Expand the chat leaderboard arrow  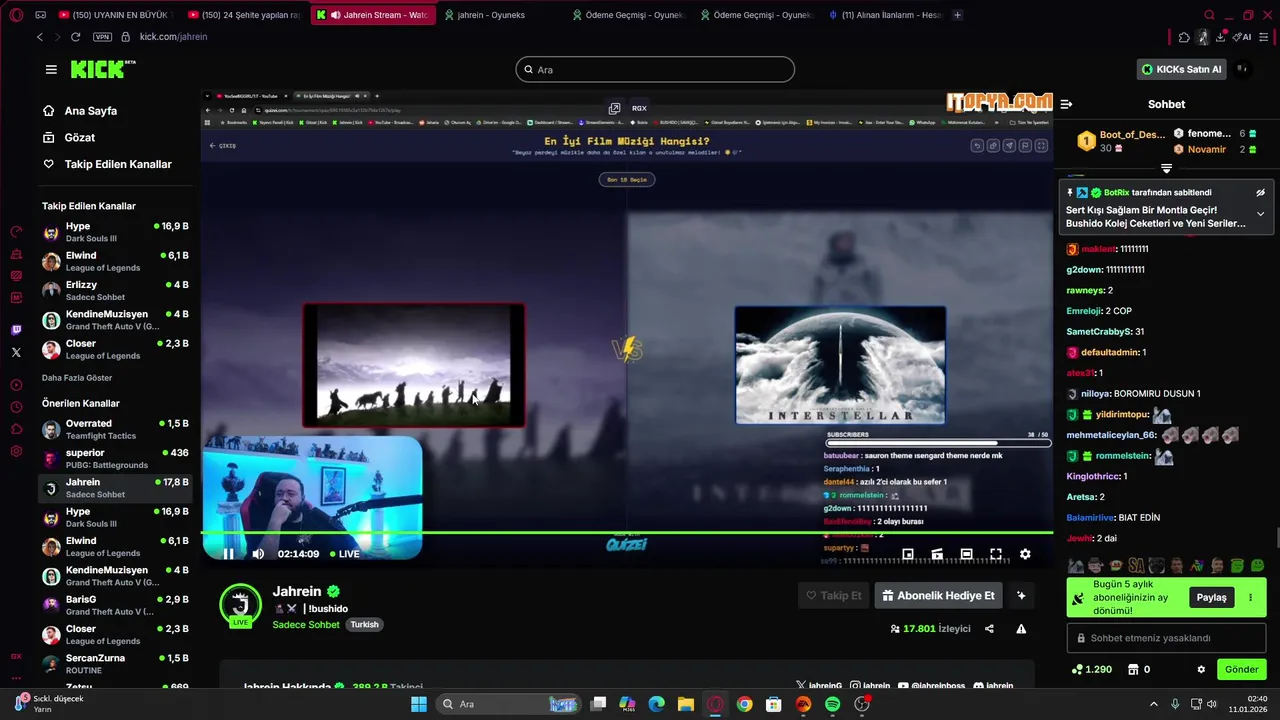tap(1166, 168)
